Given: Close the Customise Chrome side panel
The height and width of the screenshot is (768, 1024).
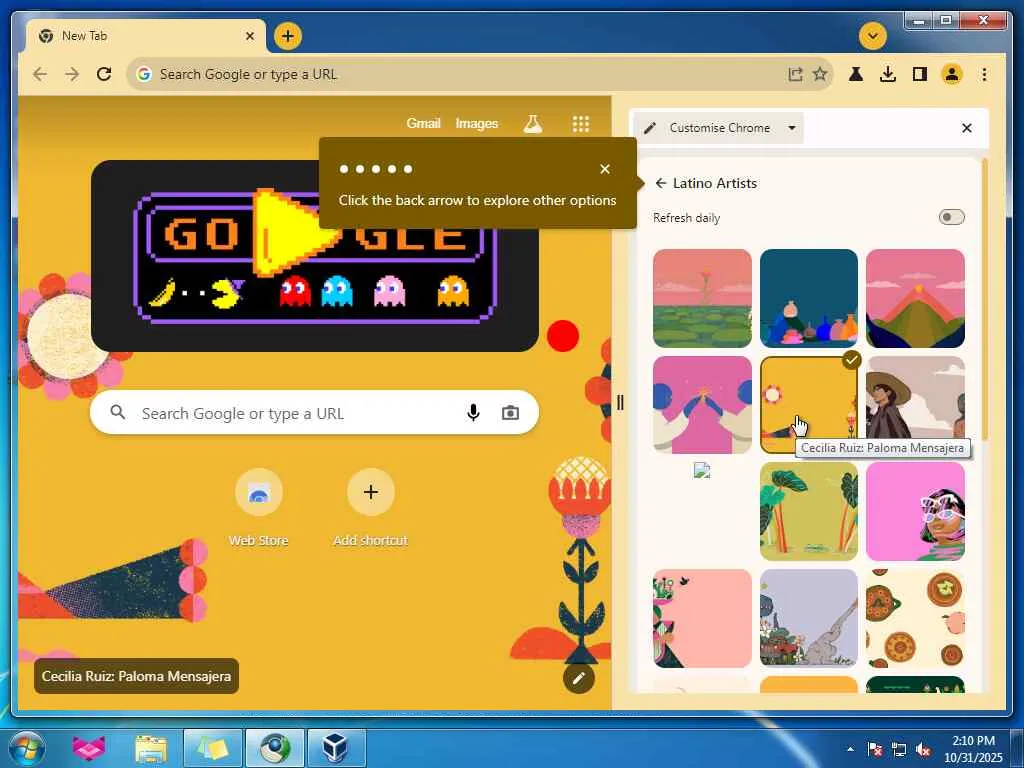Looking at the screenshot, I should (967, 128).
